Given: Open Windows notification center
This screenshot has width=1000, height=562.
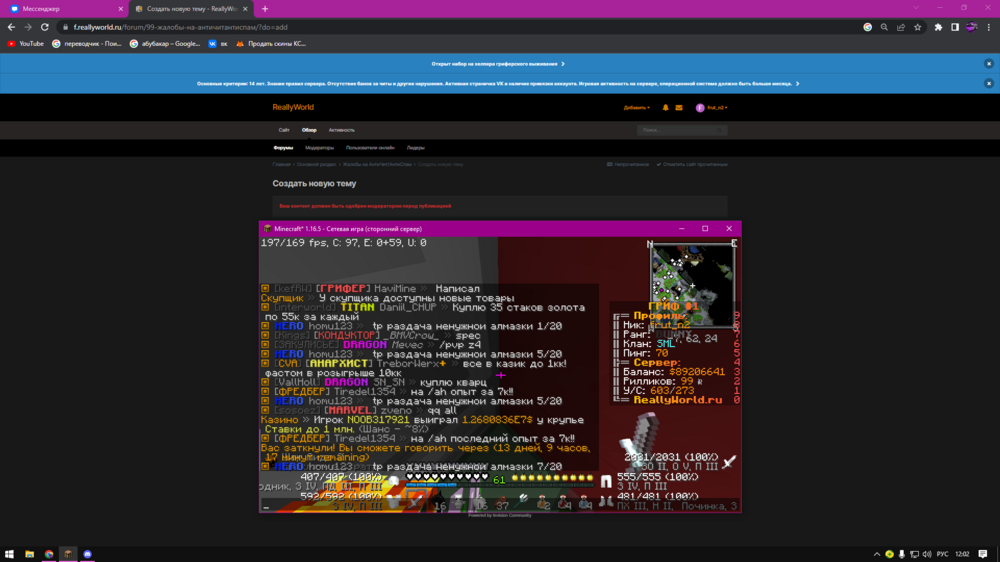Looking at the screenshot, I should coord(983,554).
